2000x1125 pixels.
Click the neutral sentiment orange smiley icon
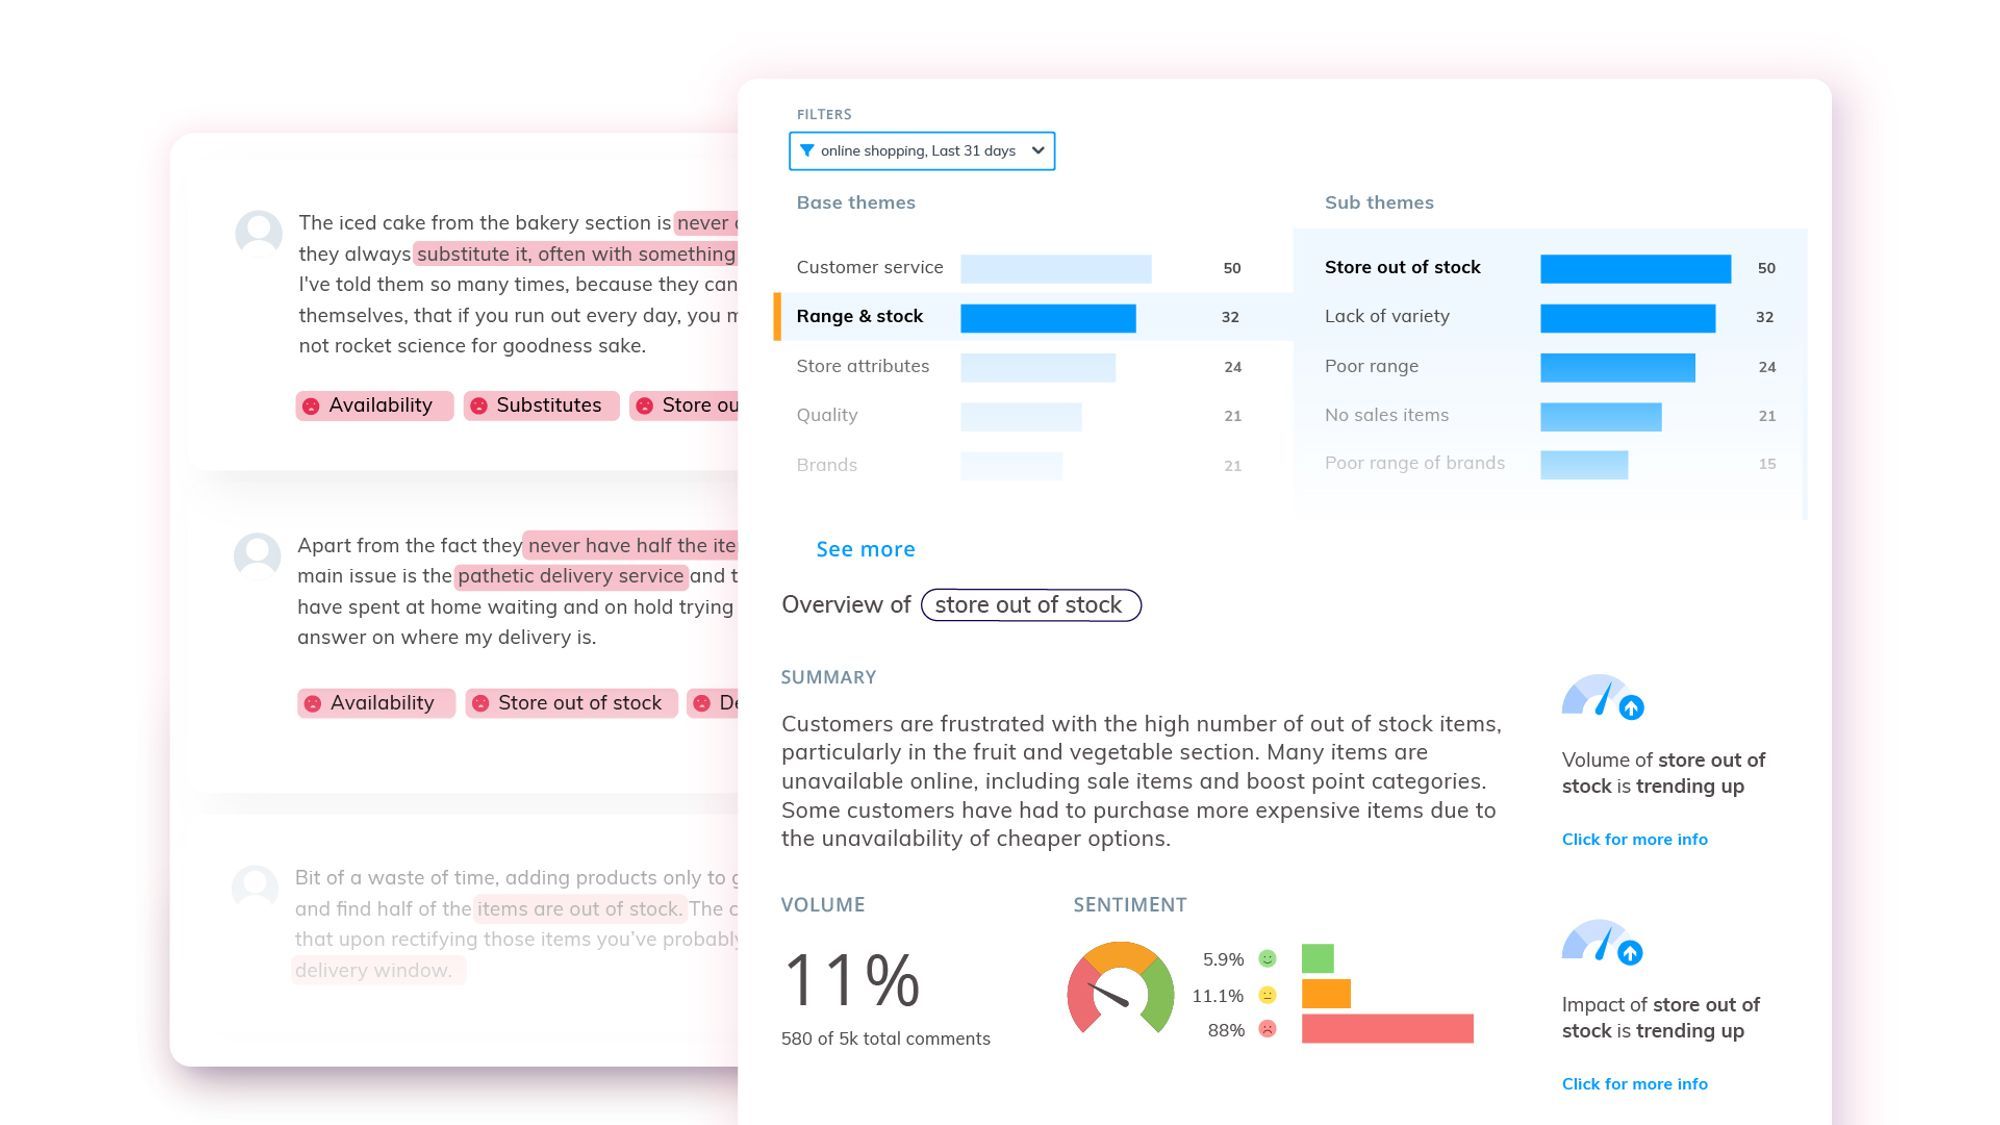pos(1266,993)
